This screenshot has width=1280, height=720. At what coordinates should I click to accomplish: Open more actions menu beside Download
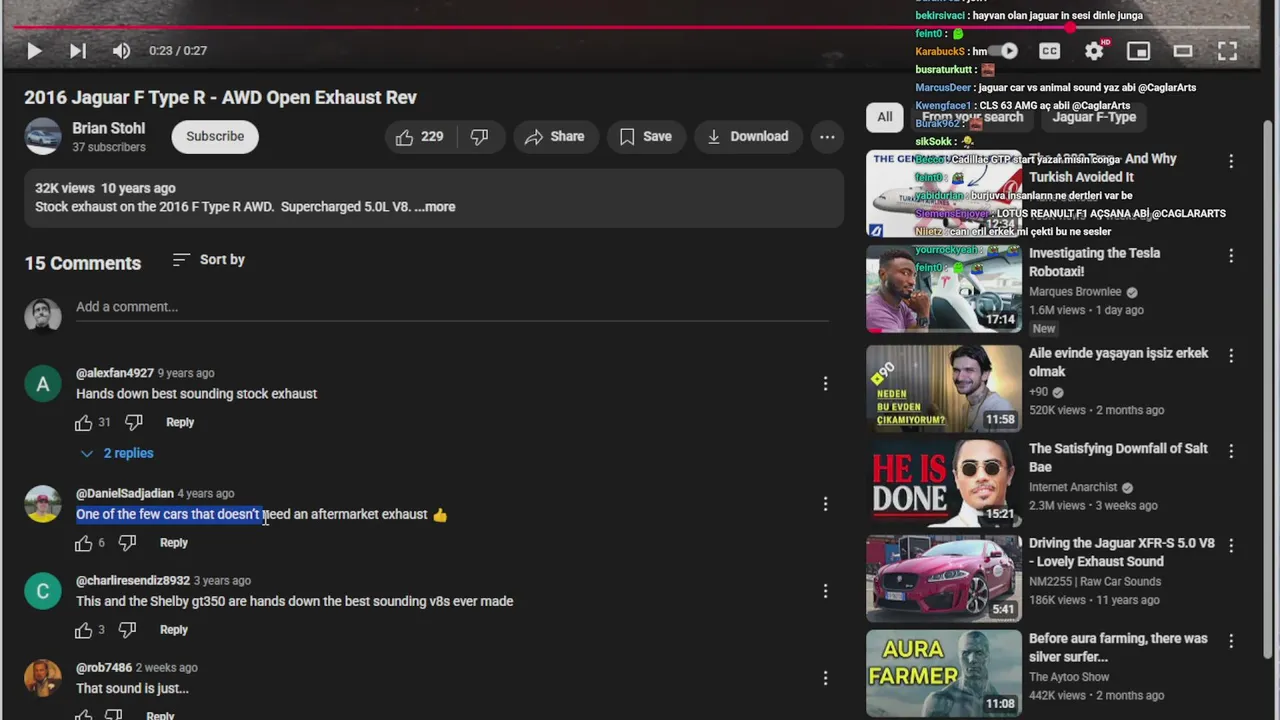[827, 137]
